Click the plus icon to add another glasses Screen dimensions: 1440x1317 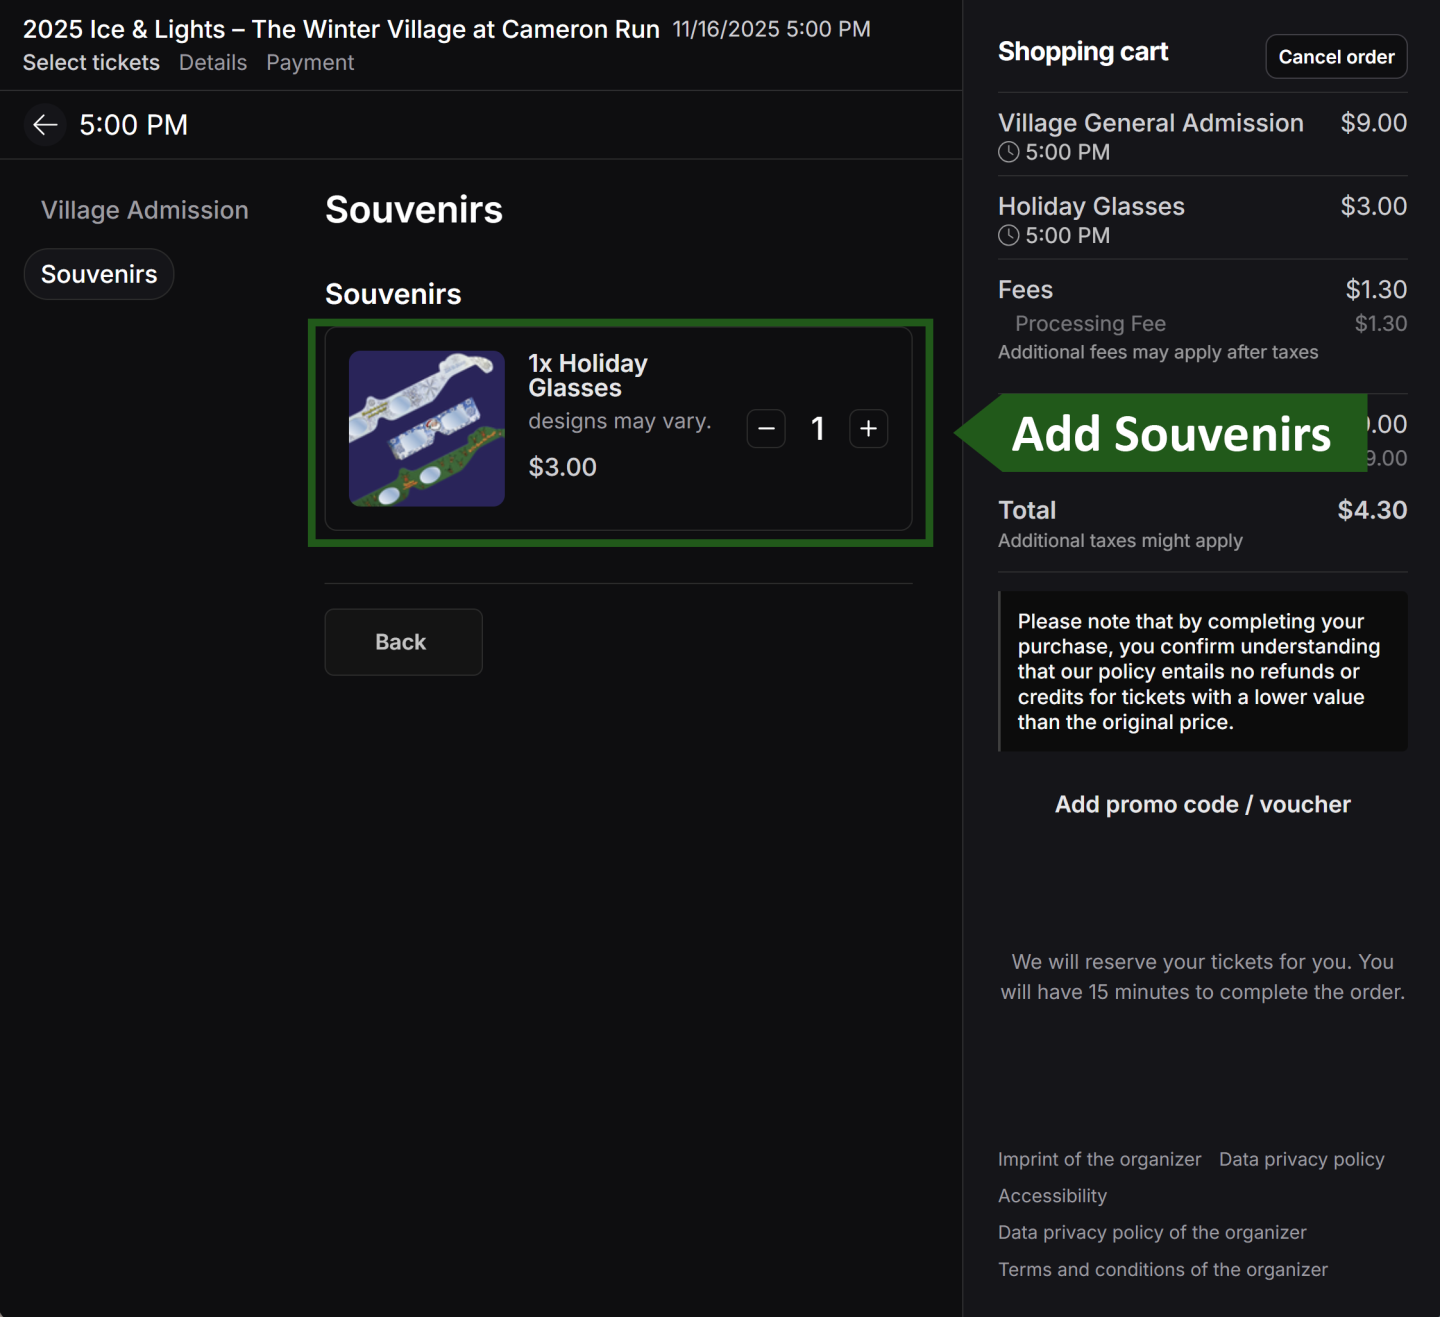click(868, 428)
